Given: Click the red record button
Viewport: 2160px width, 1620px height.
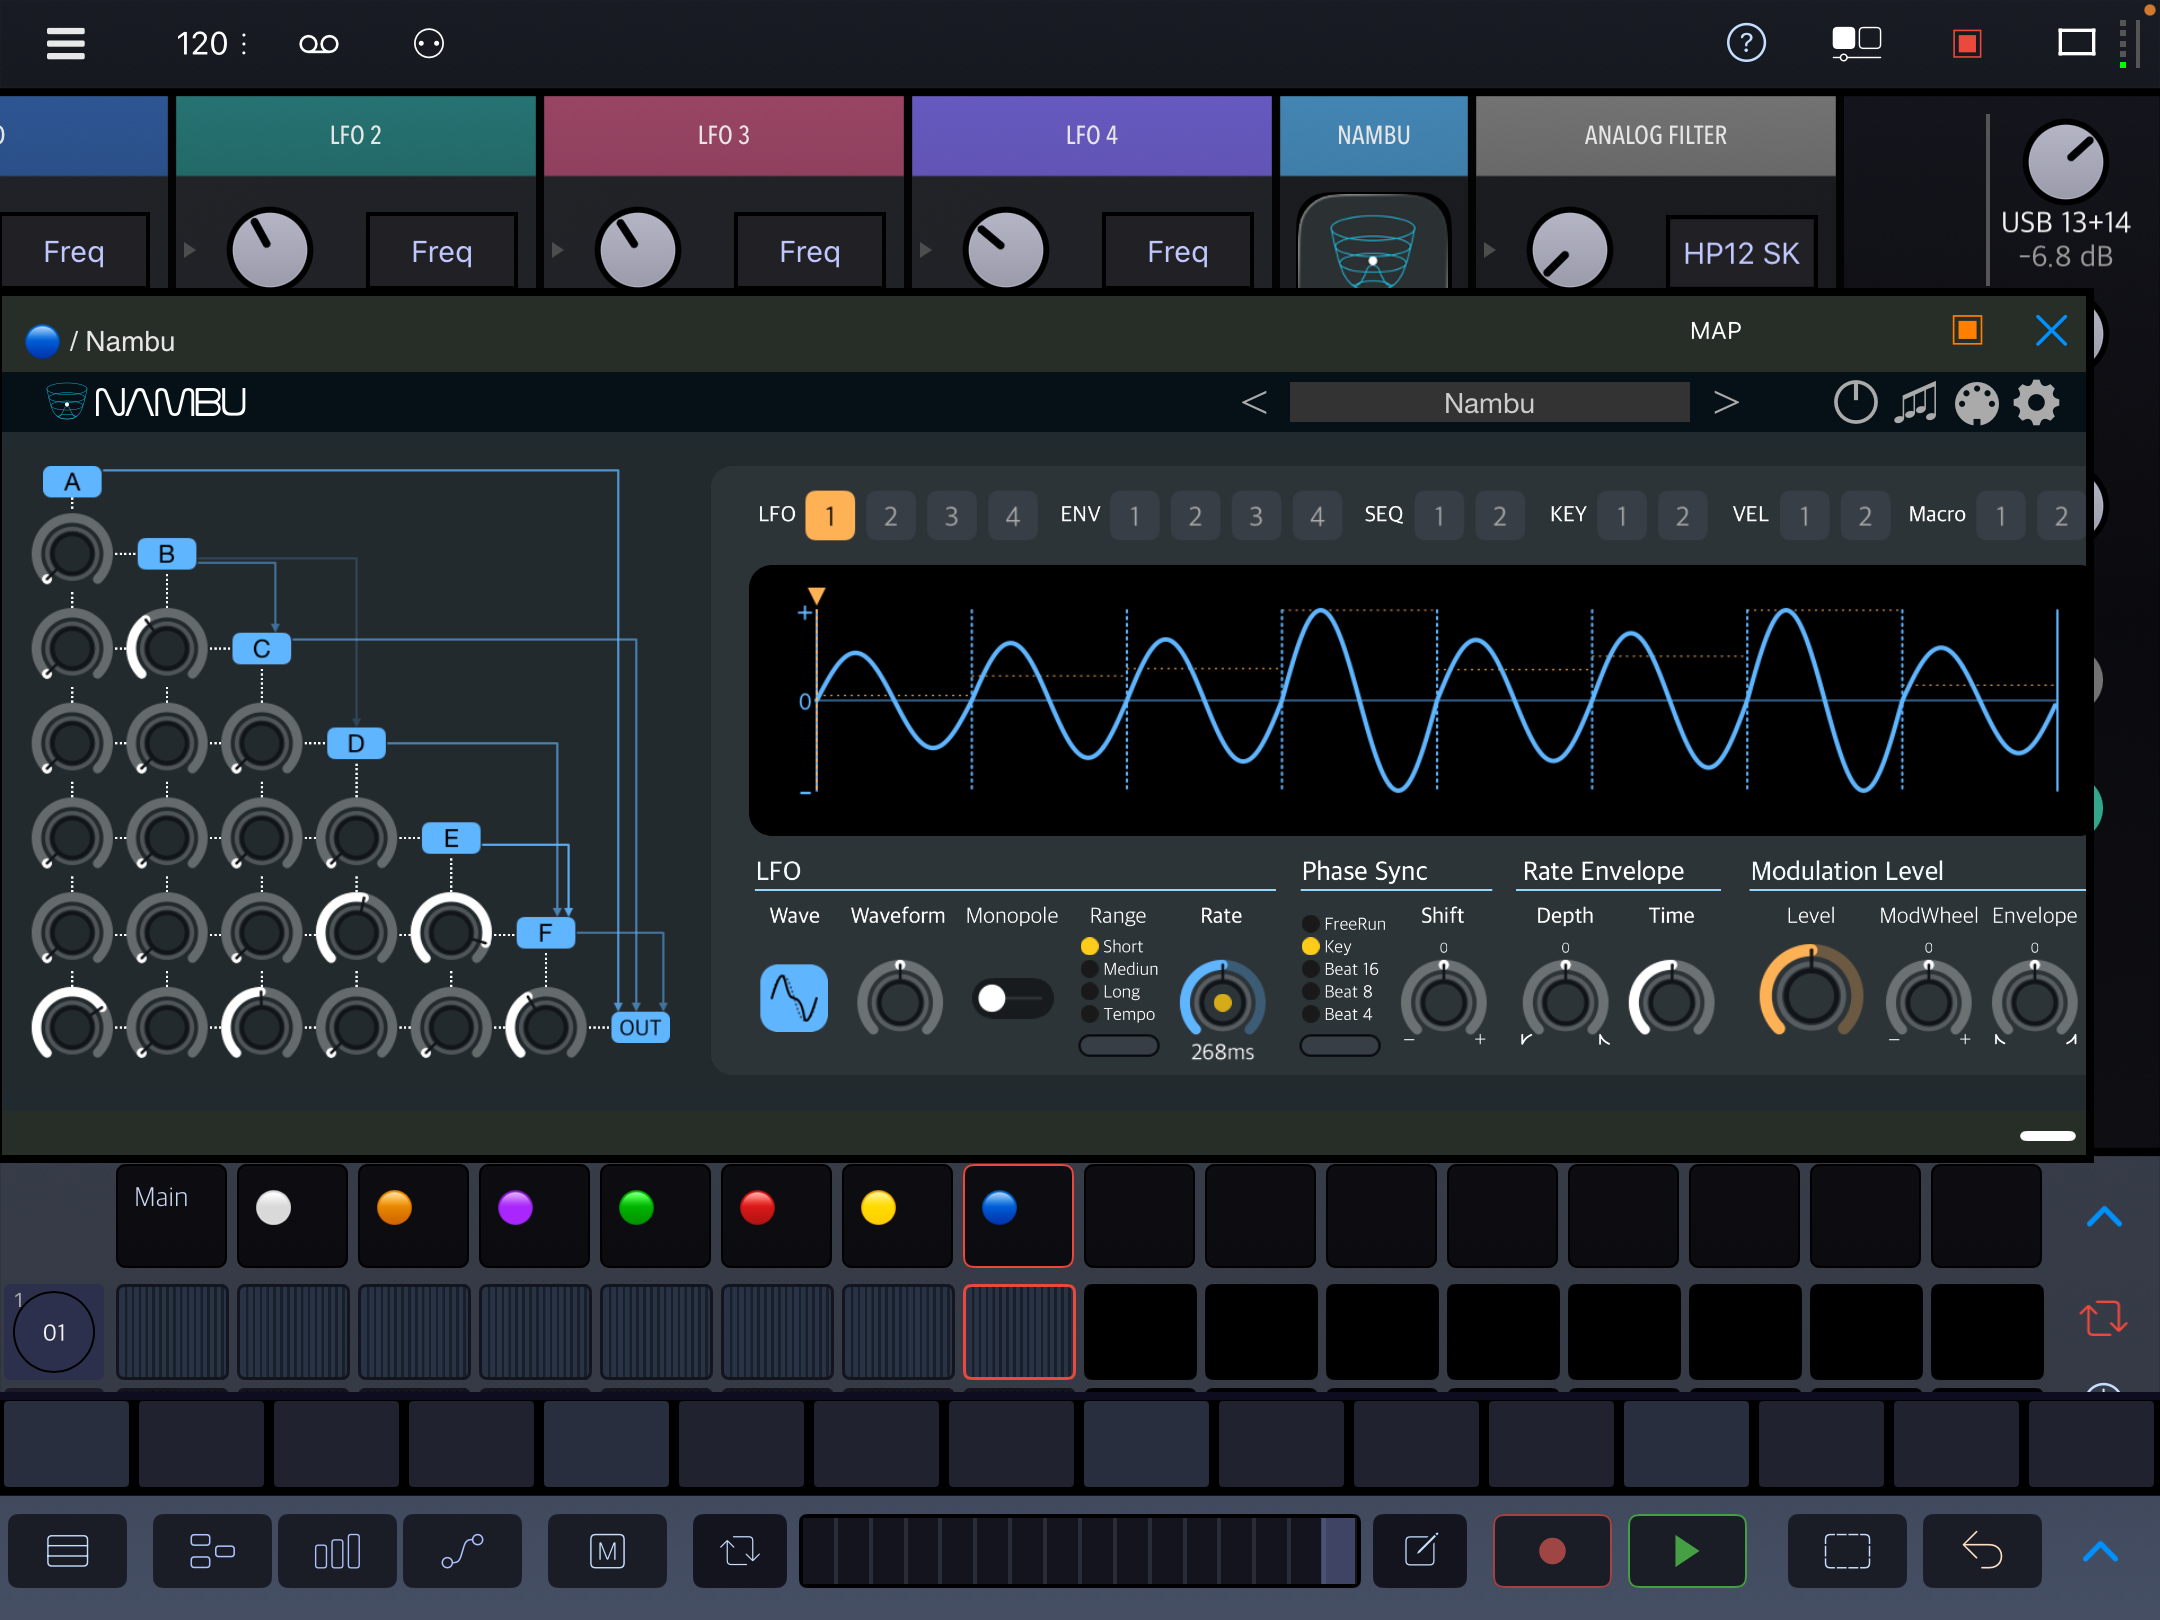Looking at the screenshot, I should (1552, 1551).
